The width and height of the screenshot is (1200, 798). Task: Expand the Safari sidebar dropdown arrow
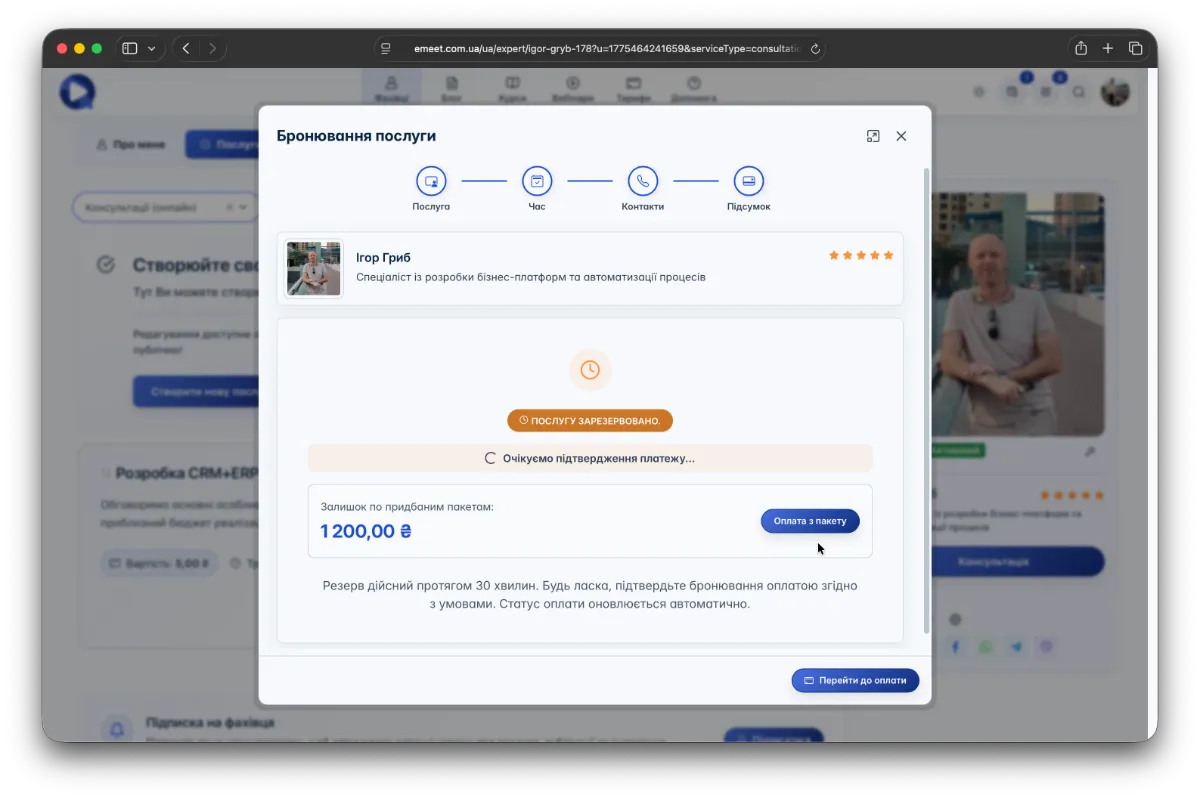152,48
